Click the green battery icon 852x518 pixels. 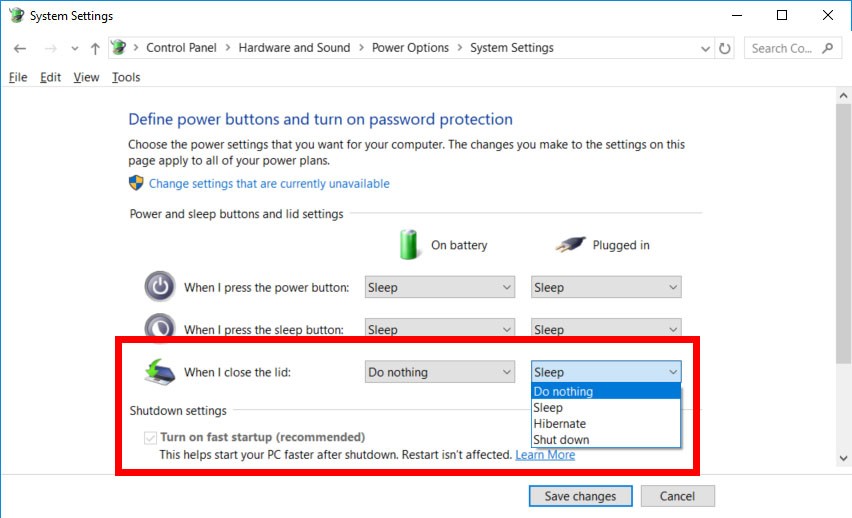409,245
